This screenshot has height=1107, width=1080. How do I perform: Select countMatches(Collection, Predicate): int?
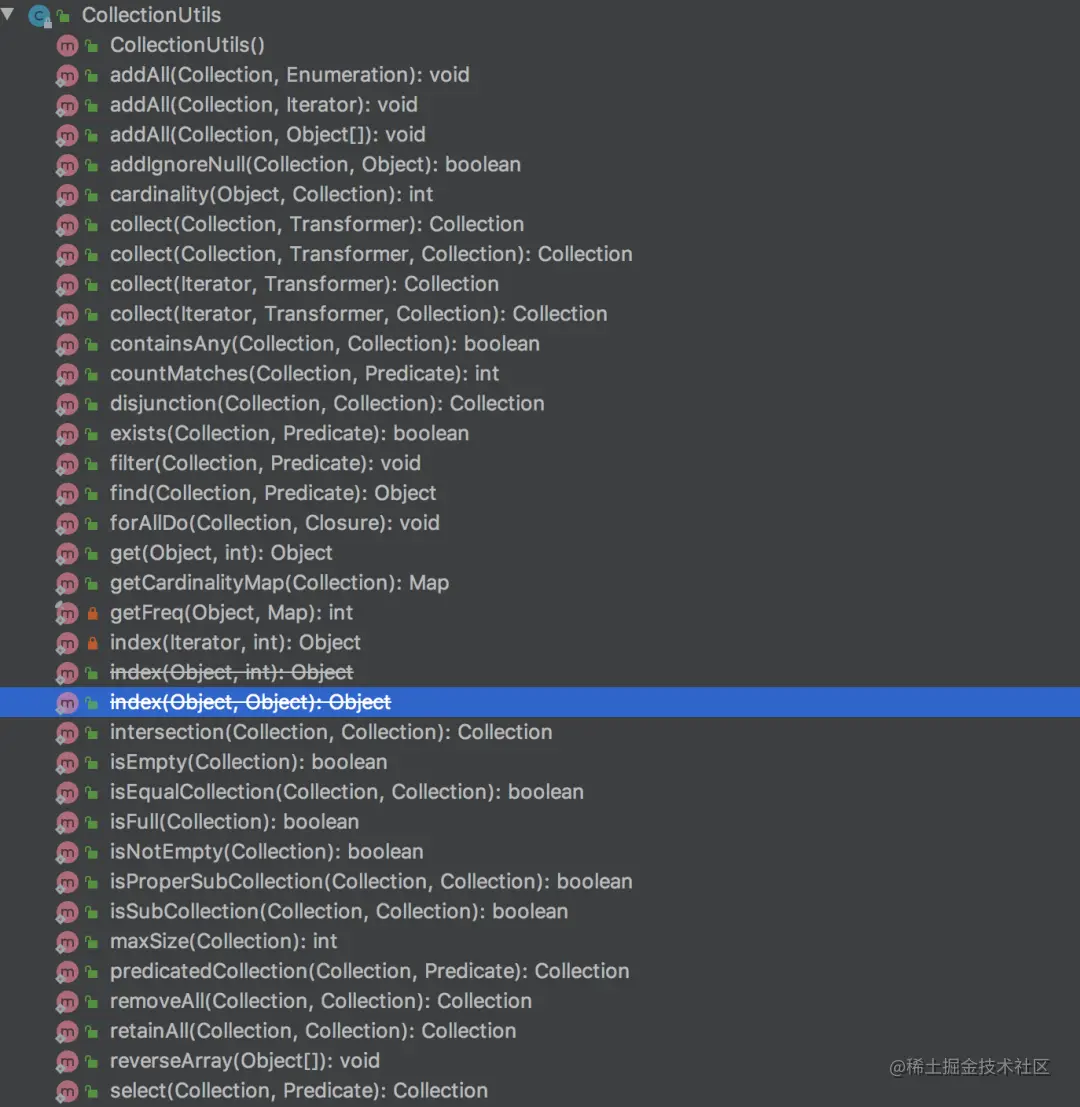(304, 373)
